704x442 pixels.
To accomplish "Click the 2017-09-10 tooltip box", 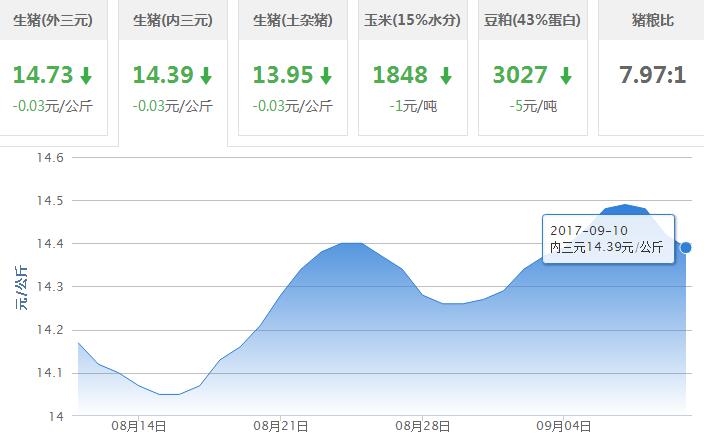I will (x=608, y=239).
